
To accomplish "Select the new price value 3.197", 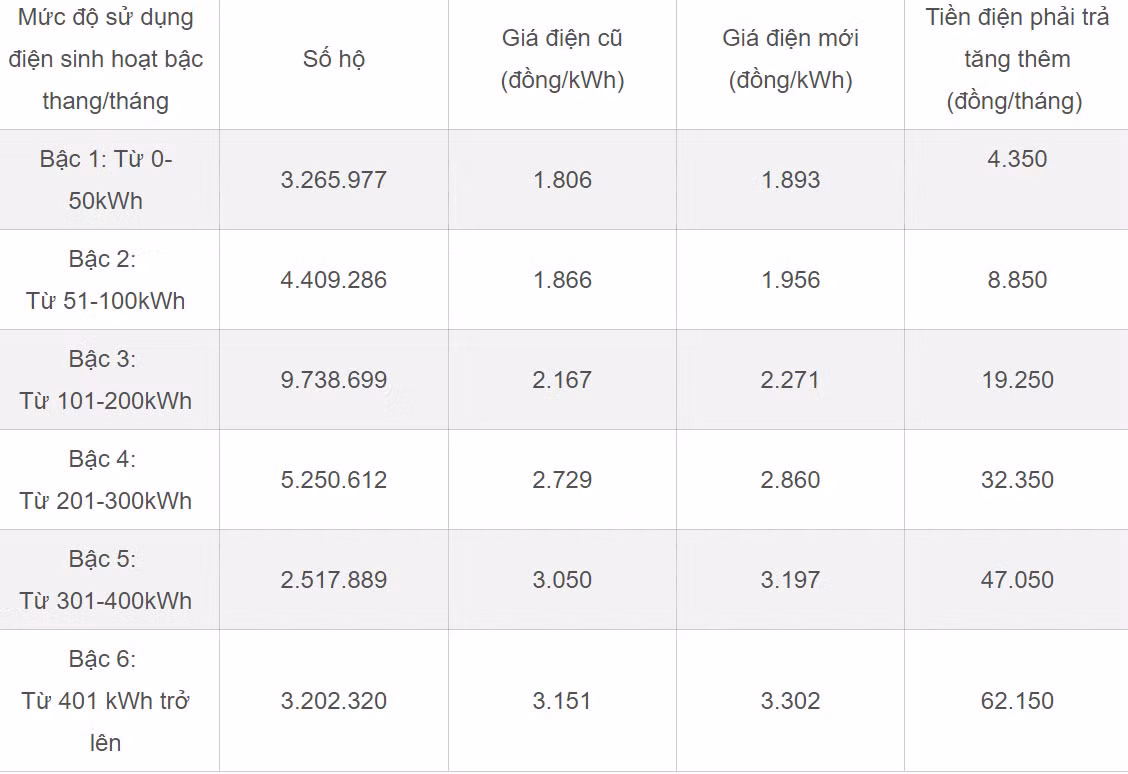I will click(790, 580).
